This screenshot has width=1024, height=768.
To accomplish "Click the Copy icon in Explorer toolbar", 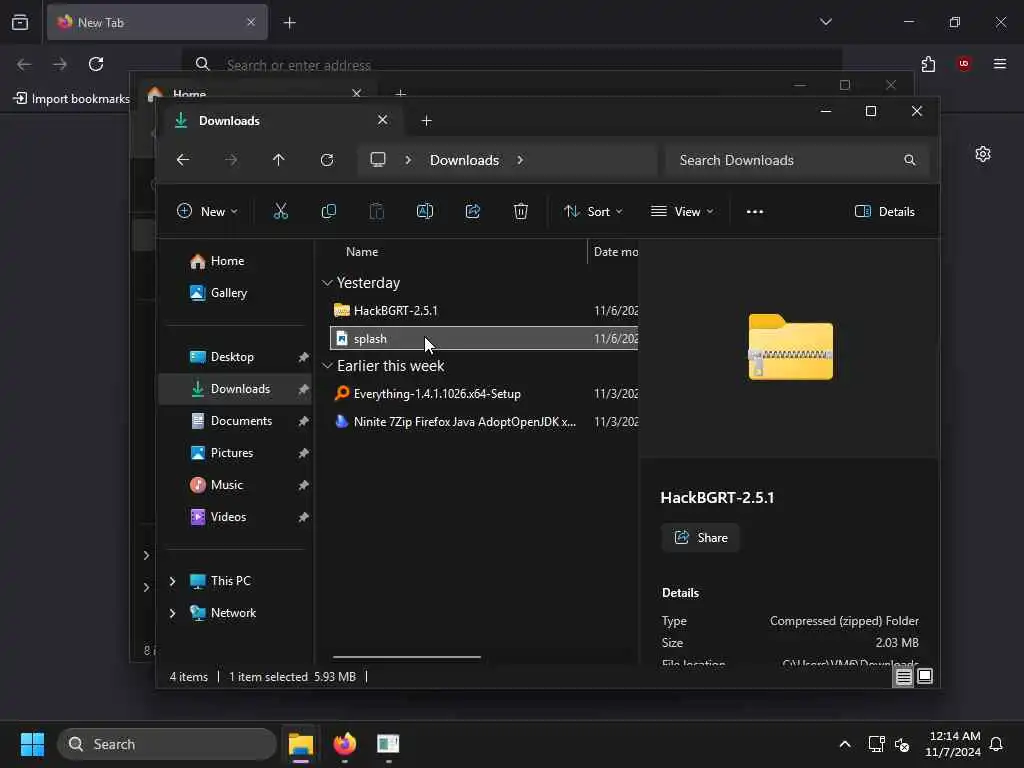I will point(328,212).
